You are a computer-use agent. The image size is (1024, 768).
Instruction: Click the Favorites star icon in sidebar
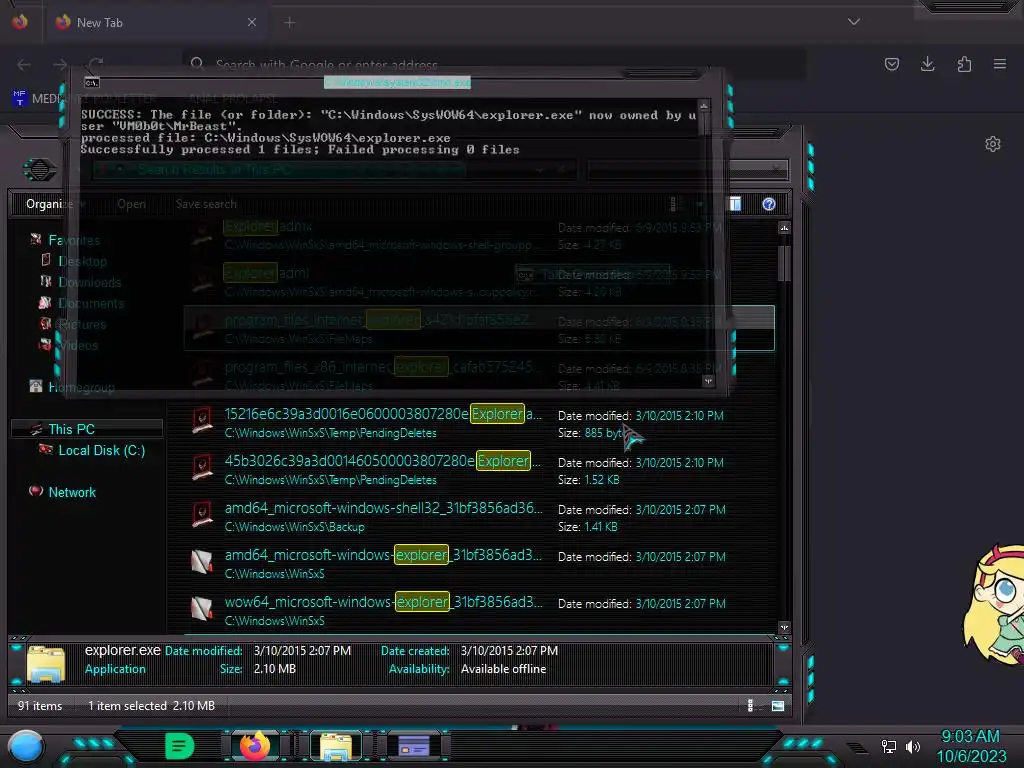[x=36, y=240]
